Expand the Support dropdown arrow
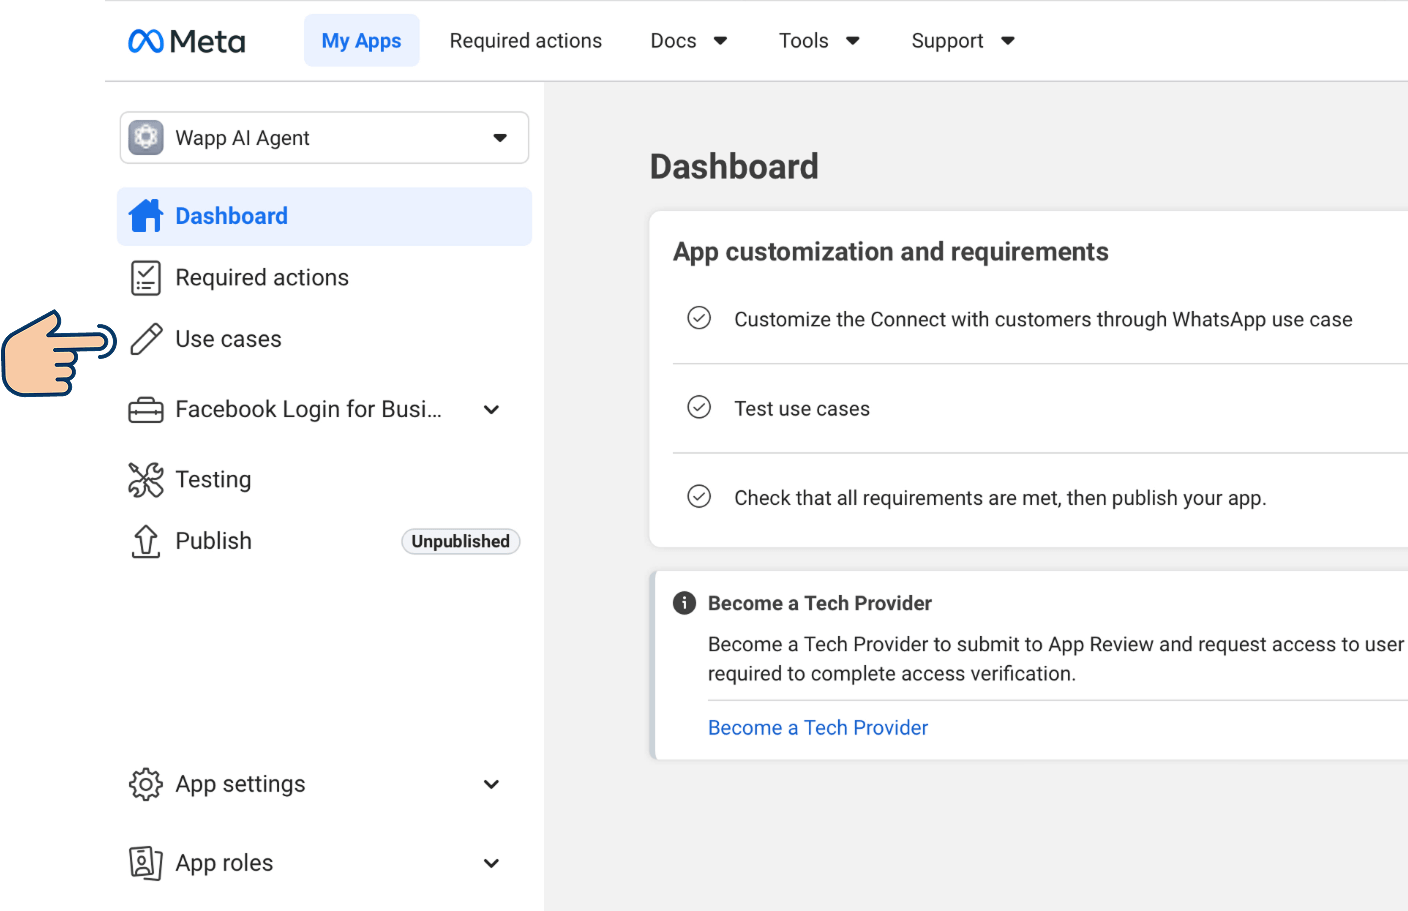The image size is (1408, 911). 1008,41
